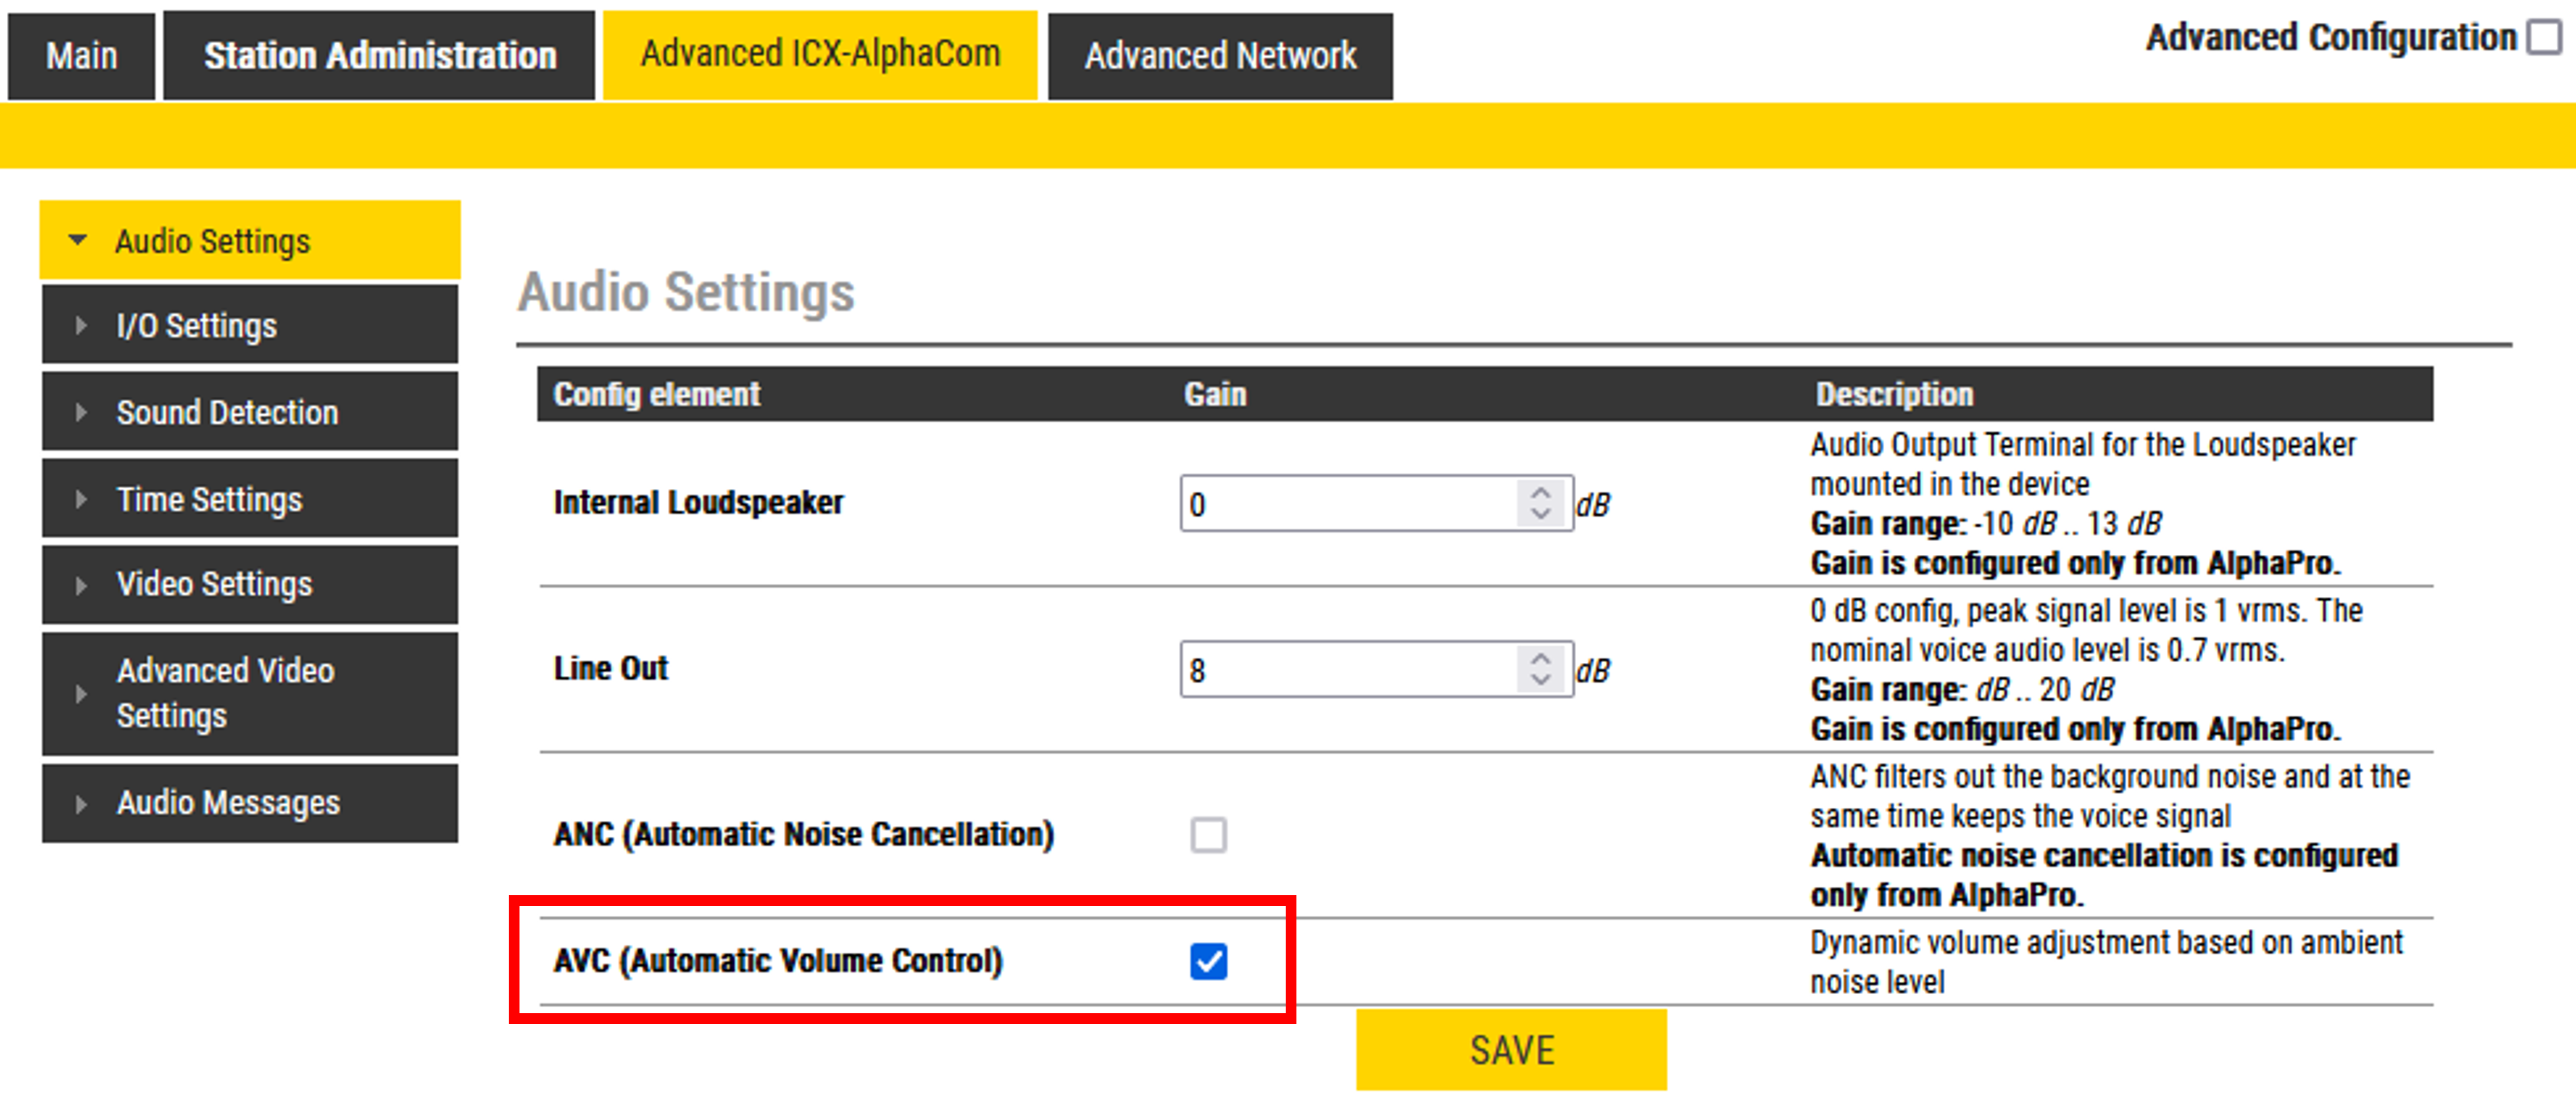Image resolution: width=2576 pixels, height=1109 pixels.
Task: Open the Advanced Network tab
Action: click(x=1220, y=56)
